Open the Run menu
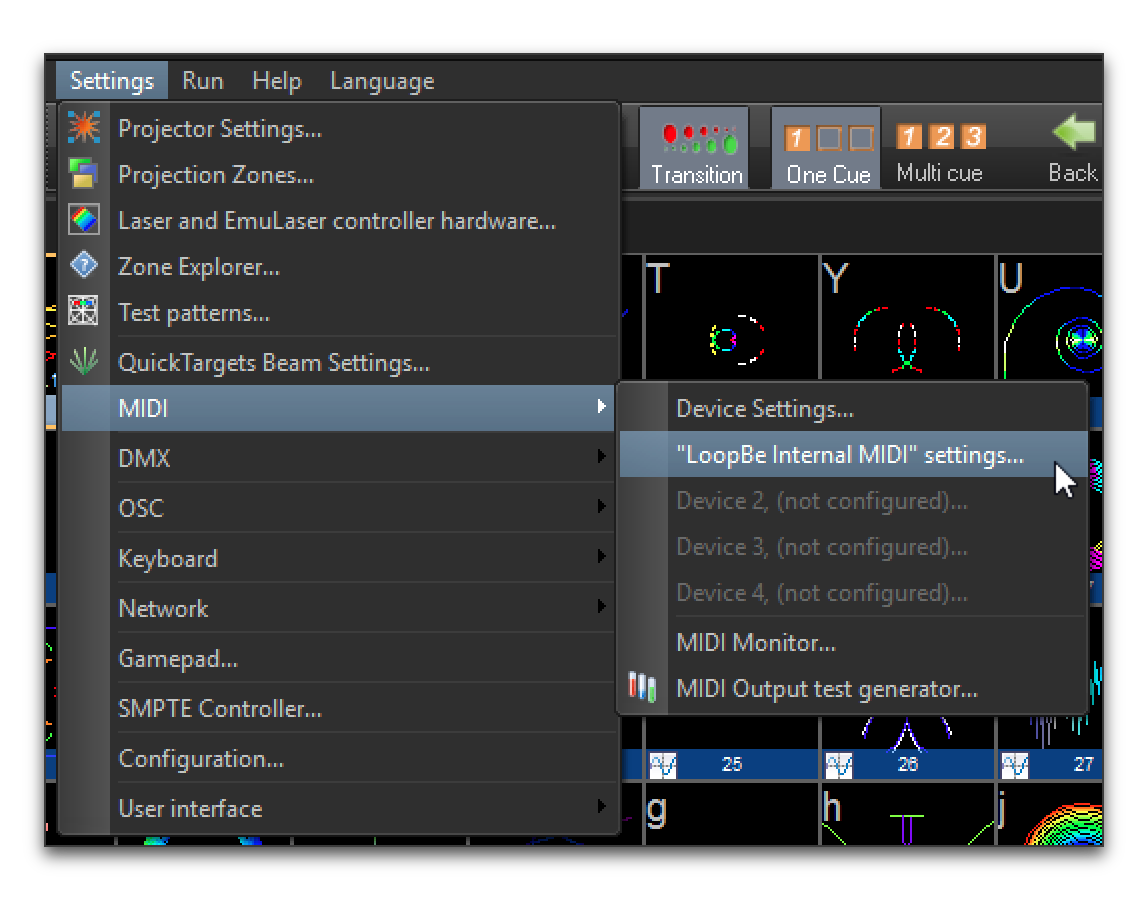Viewport: 1148px width, 898px height. coord(203,81)
